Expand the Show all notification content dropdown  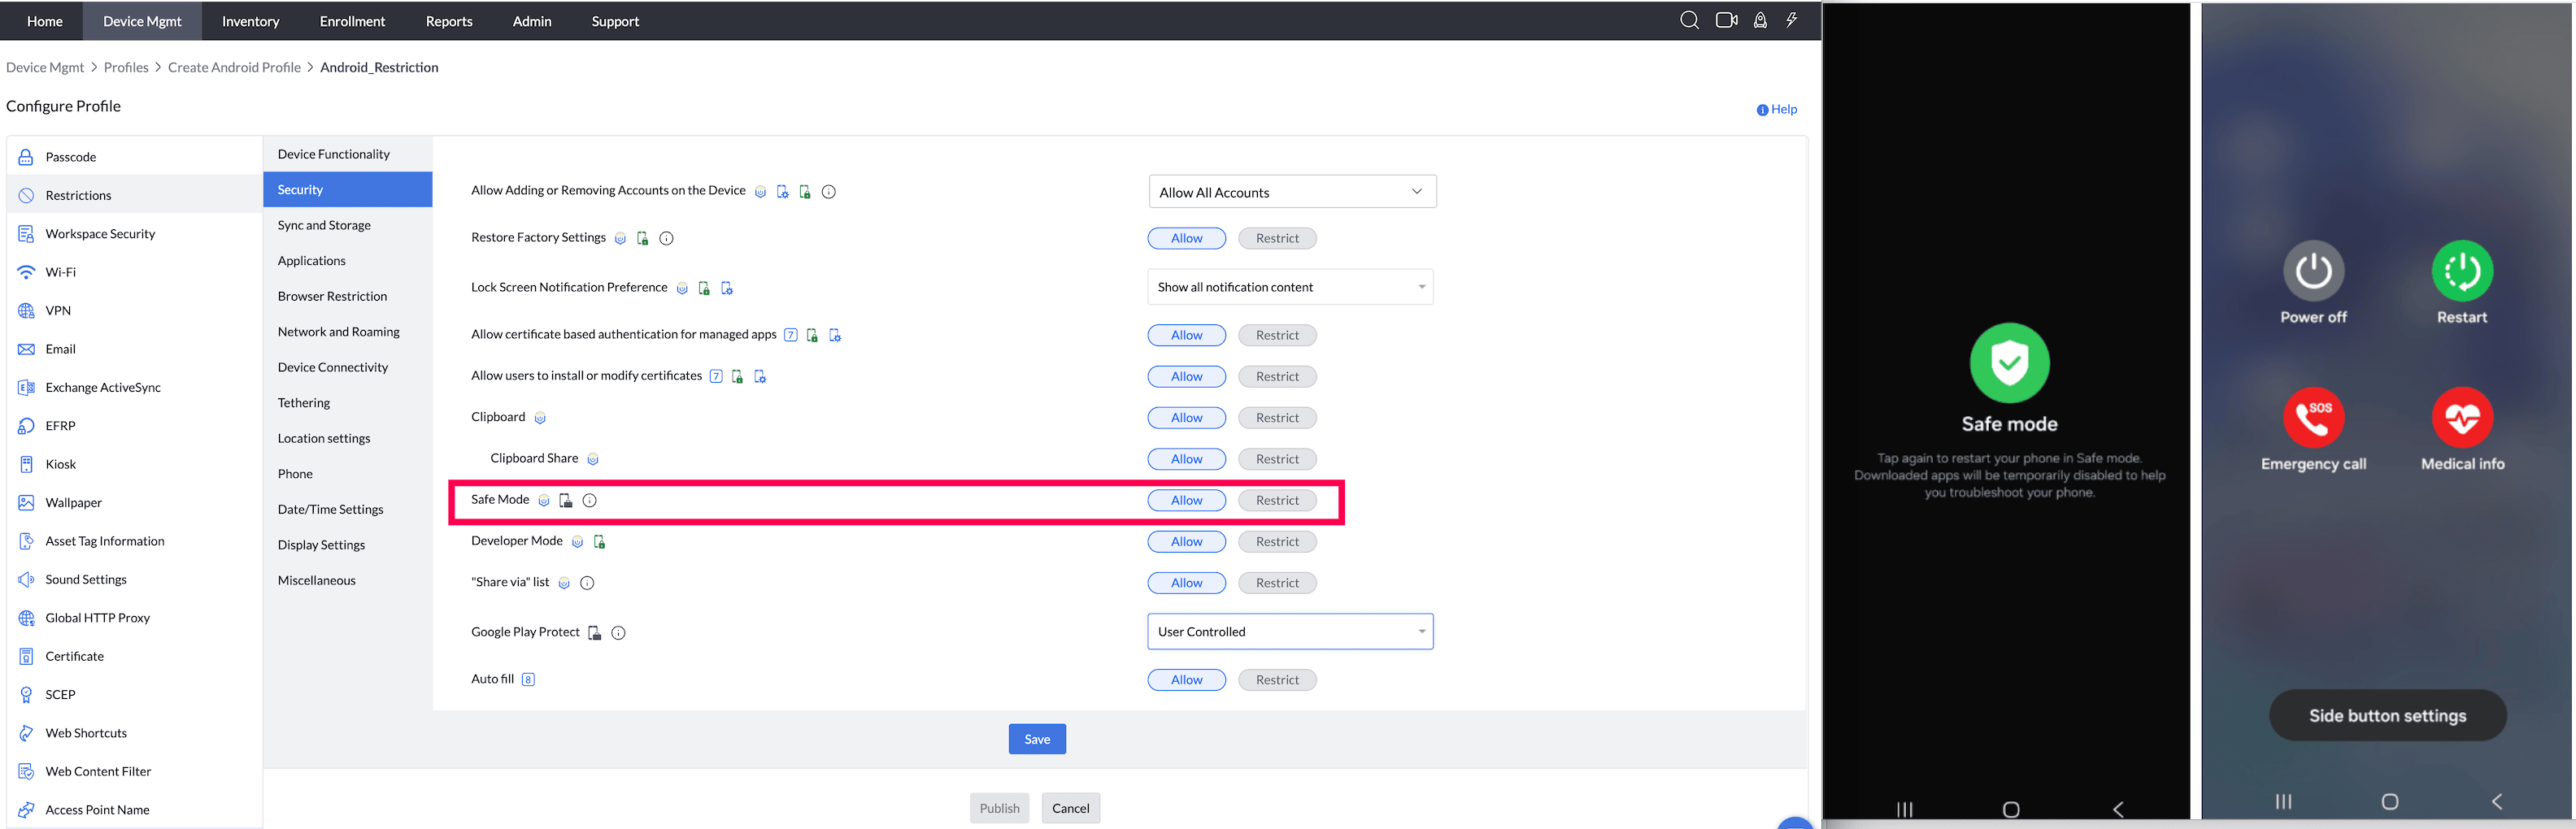(x=1290, y=287)
